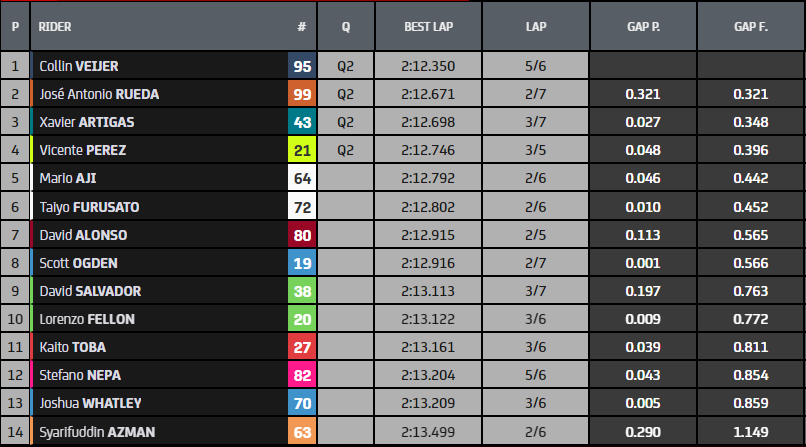
Task: Open rider Syarifuddin AZMAN's name
Action: point(93,431)
